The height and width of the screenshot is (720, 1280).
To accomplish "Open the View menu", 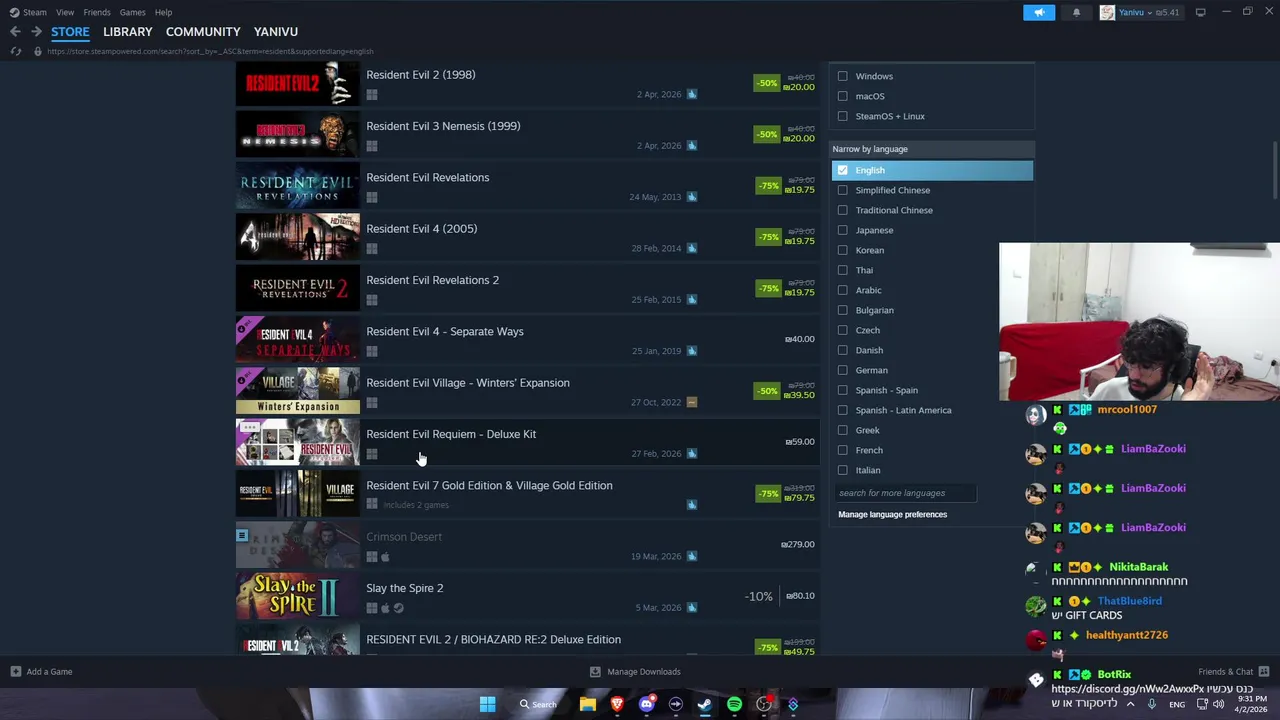I will (x=65, y=12).
